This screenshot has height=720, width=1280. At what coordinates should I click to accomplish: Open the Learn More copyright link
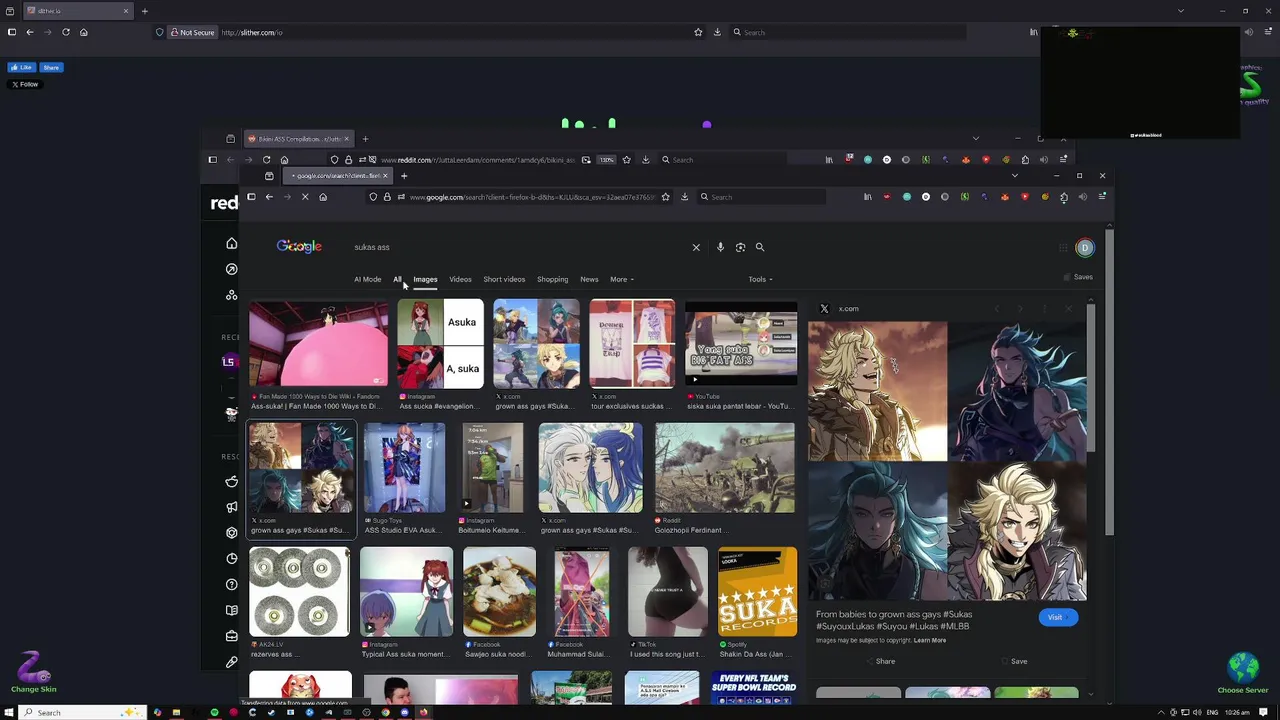click(x=930, y=640)
